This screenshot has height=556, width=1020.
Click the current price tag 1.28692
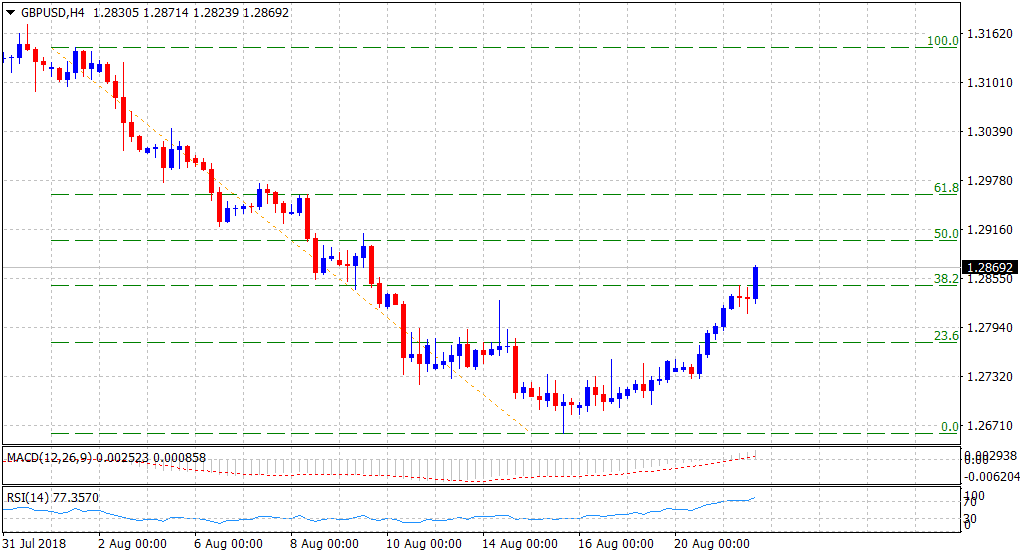coord(990,268)
